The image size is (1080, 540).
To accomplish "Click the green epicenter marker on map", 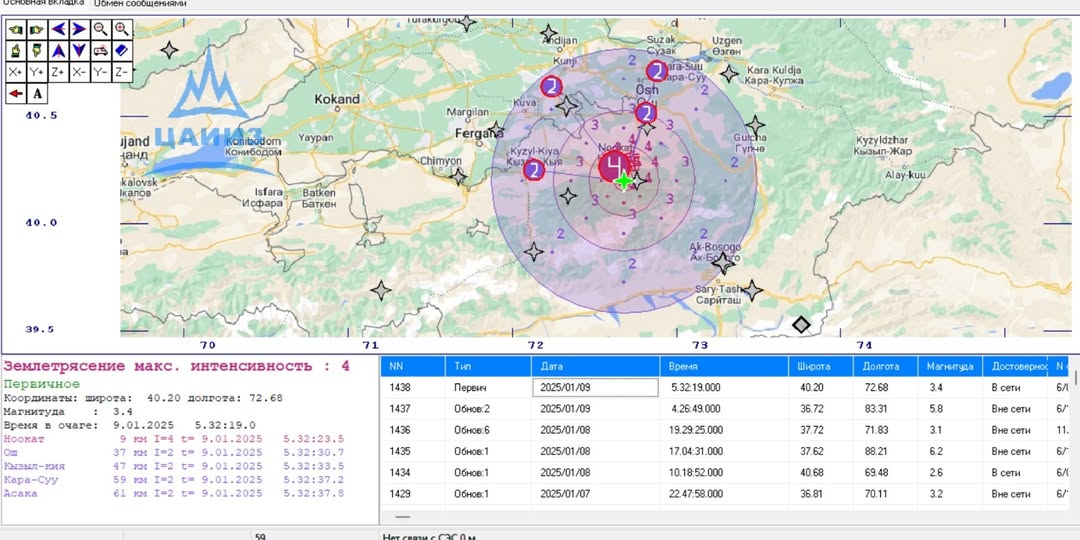I will click(624, 181).
